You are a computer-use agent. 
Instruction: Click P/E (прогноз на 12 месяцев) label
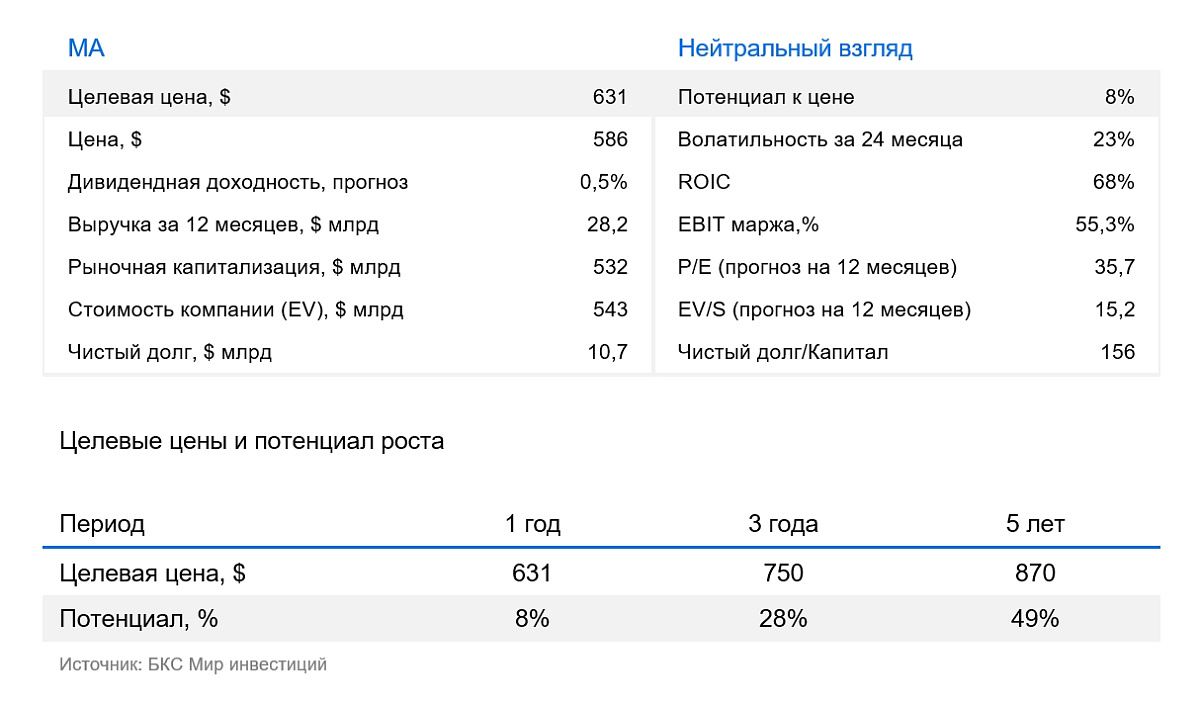click(x=817, y=267)
